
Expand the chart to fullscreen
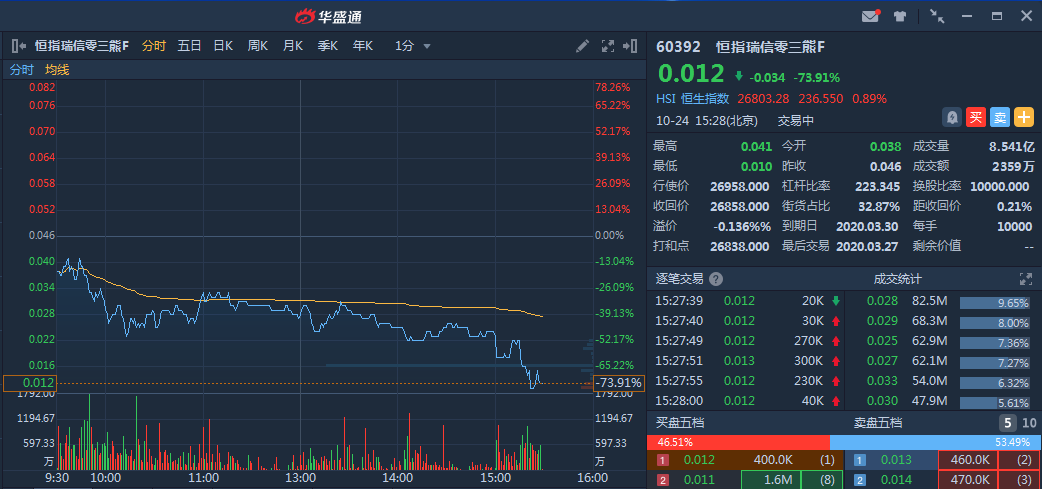[607, 46]
